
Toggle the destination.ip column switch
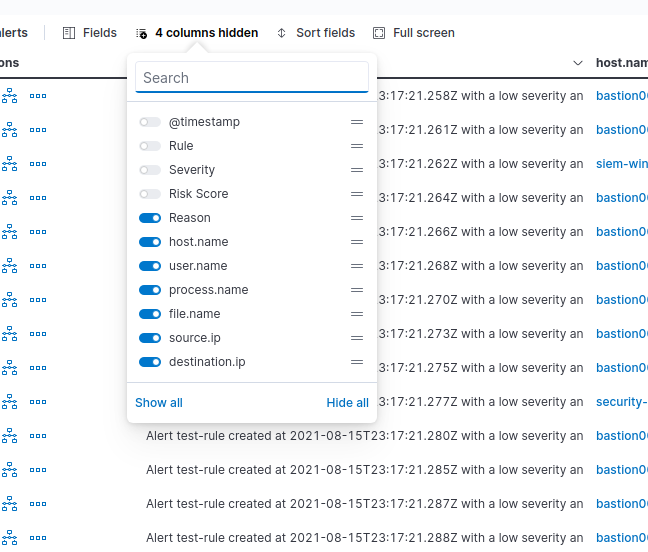click(150, 362)
